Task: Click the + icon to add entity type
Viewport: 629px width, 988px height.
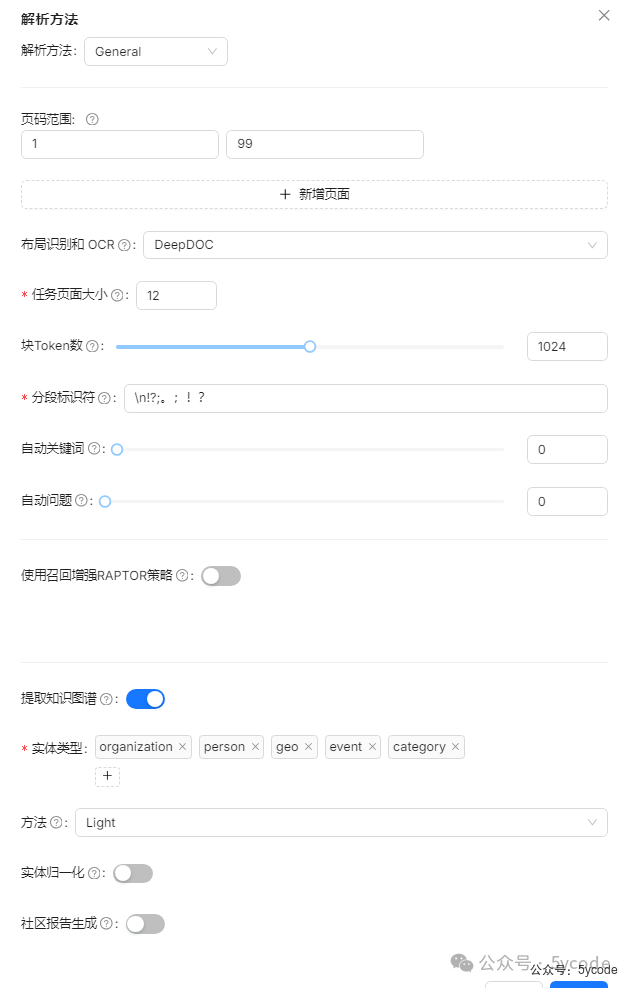Action: (x=107, y=776)
